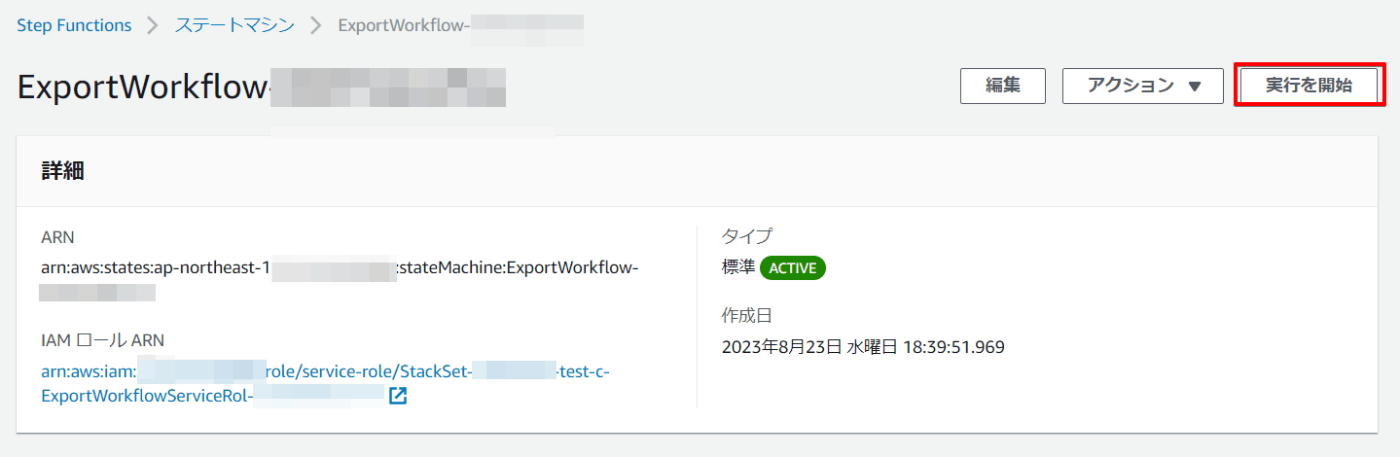Viewport: 1400px width, 457px height.
Task: Click the 標準 type value
Action: point(738,268)
